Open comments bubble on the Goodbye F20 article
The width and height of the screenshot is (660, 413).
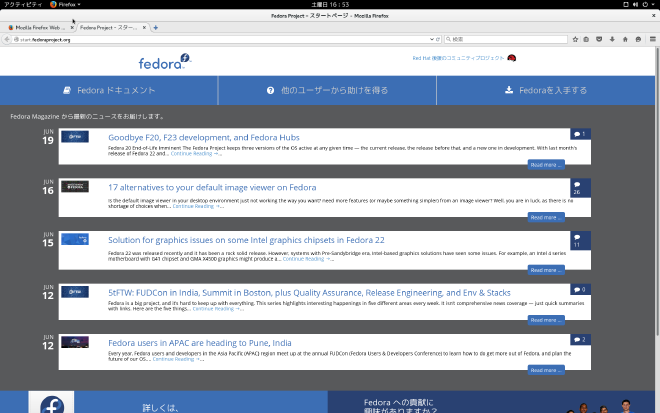coord(579,133)
